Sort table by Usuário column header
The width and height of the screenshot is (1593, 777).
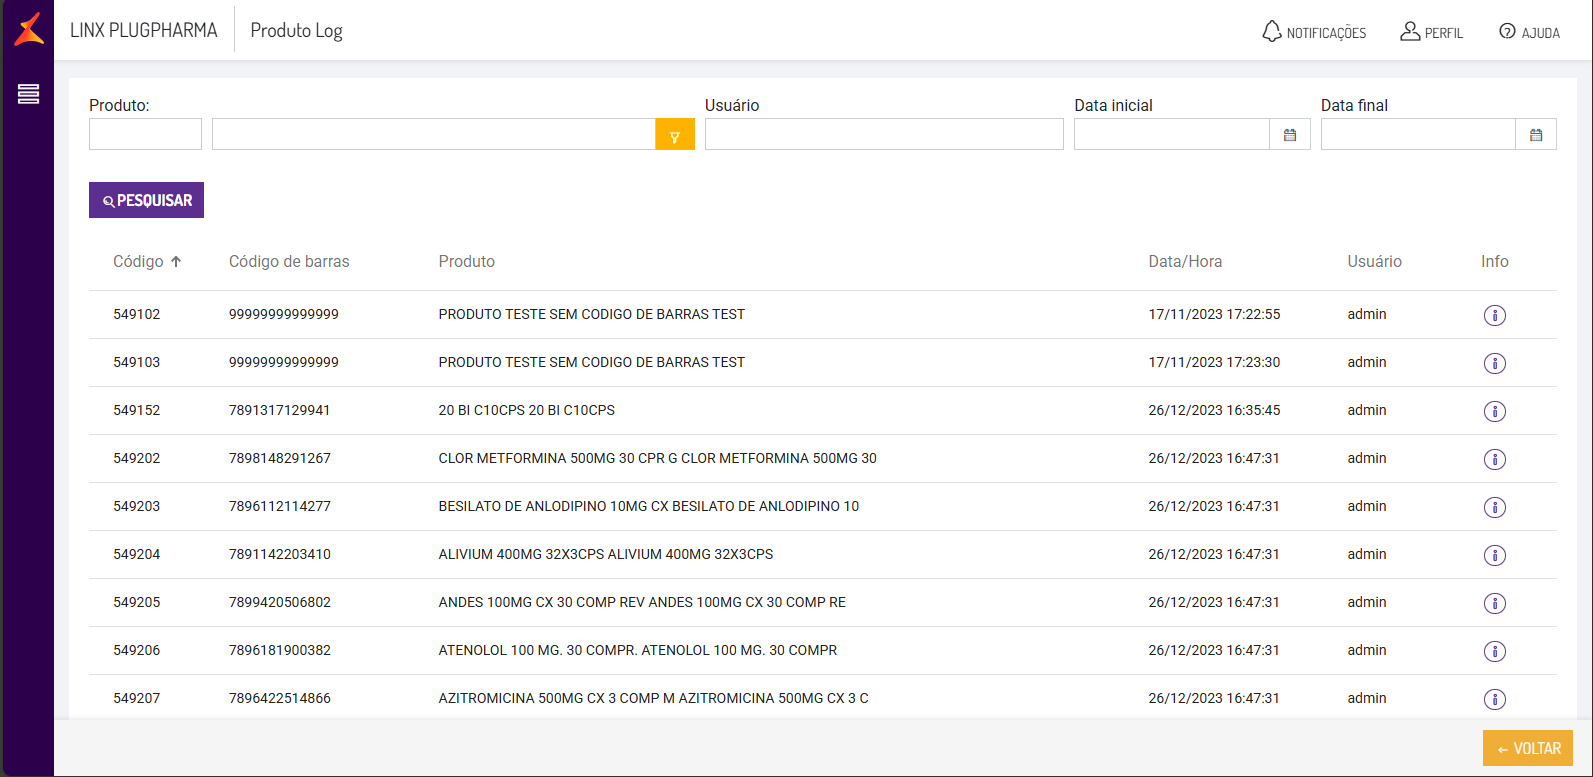click(1374, 261)
